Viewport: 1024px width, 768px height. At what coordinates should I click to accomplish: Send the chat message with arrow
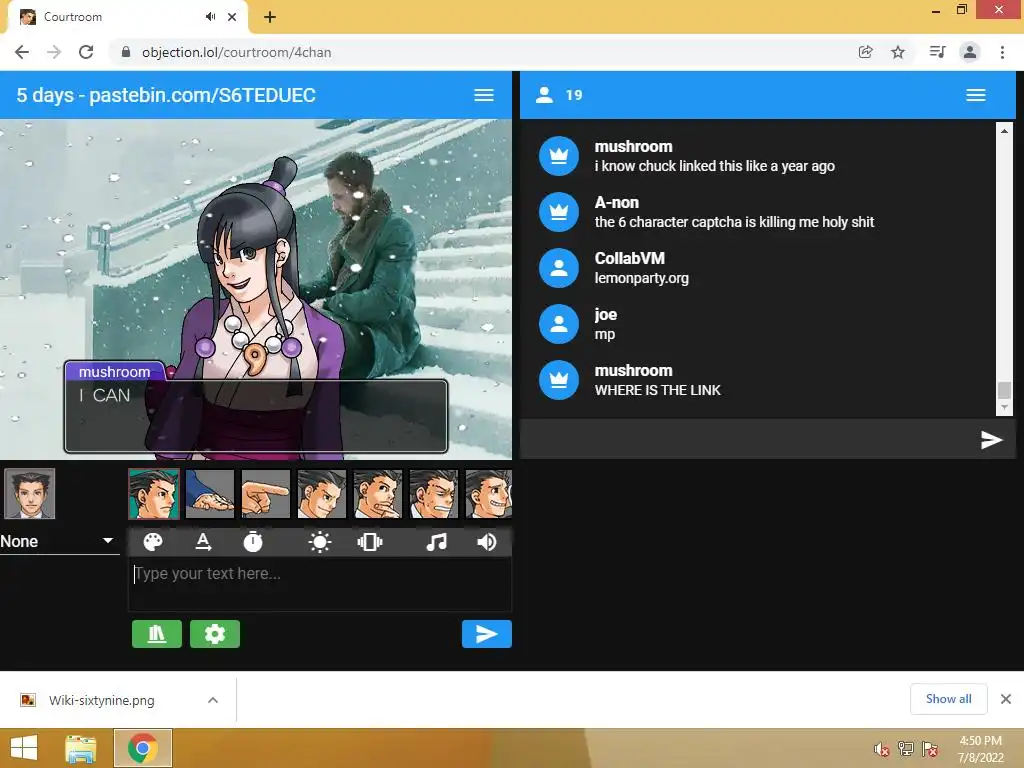pyautogui.click(x=991, y=440)
